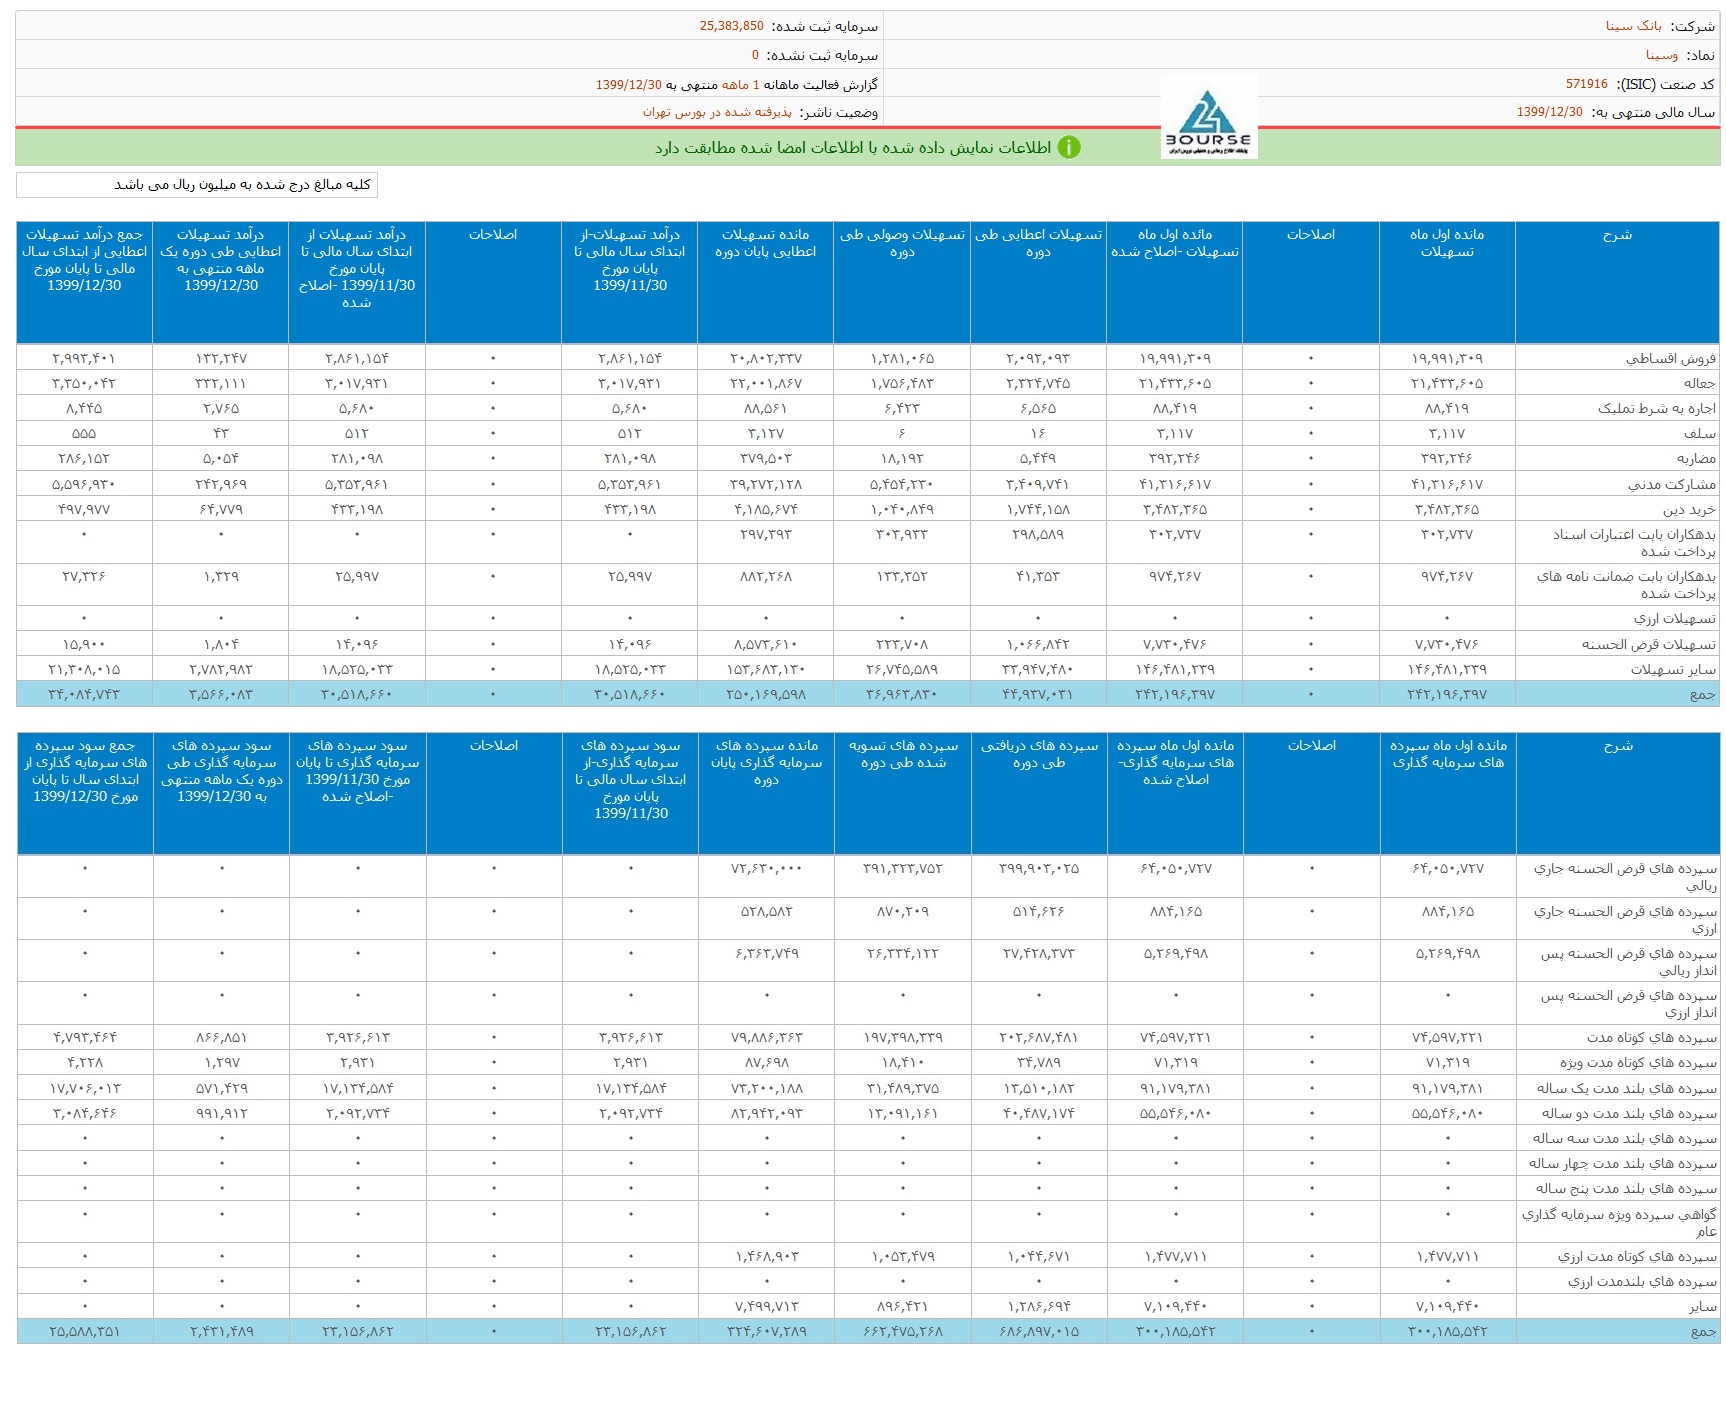Viewport: 1726px width, 1414px height.
Task: Click the company name 'بانک سینا'
Action: click(x=1634, y=26)
